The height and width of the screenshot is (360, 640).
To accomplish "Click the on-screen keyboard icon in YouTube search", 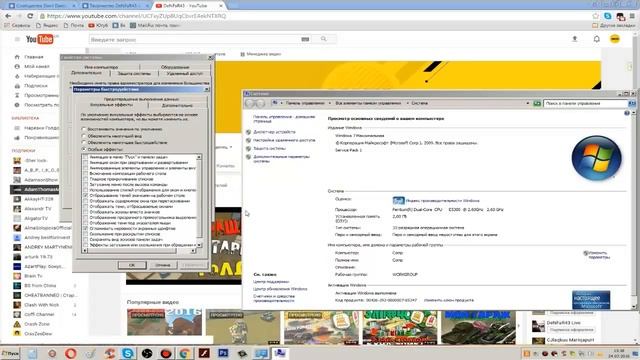I will click(305, 39).
